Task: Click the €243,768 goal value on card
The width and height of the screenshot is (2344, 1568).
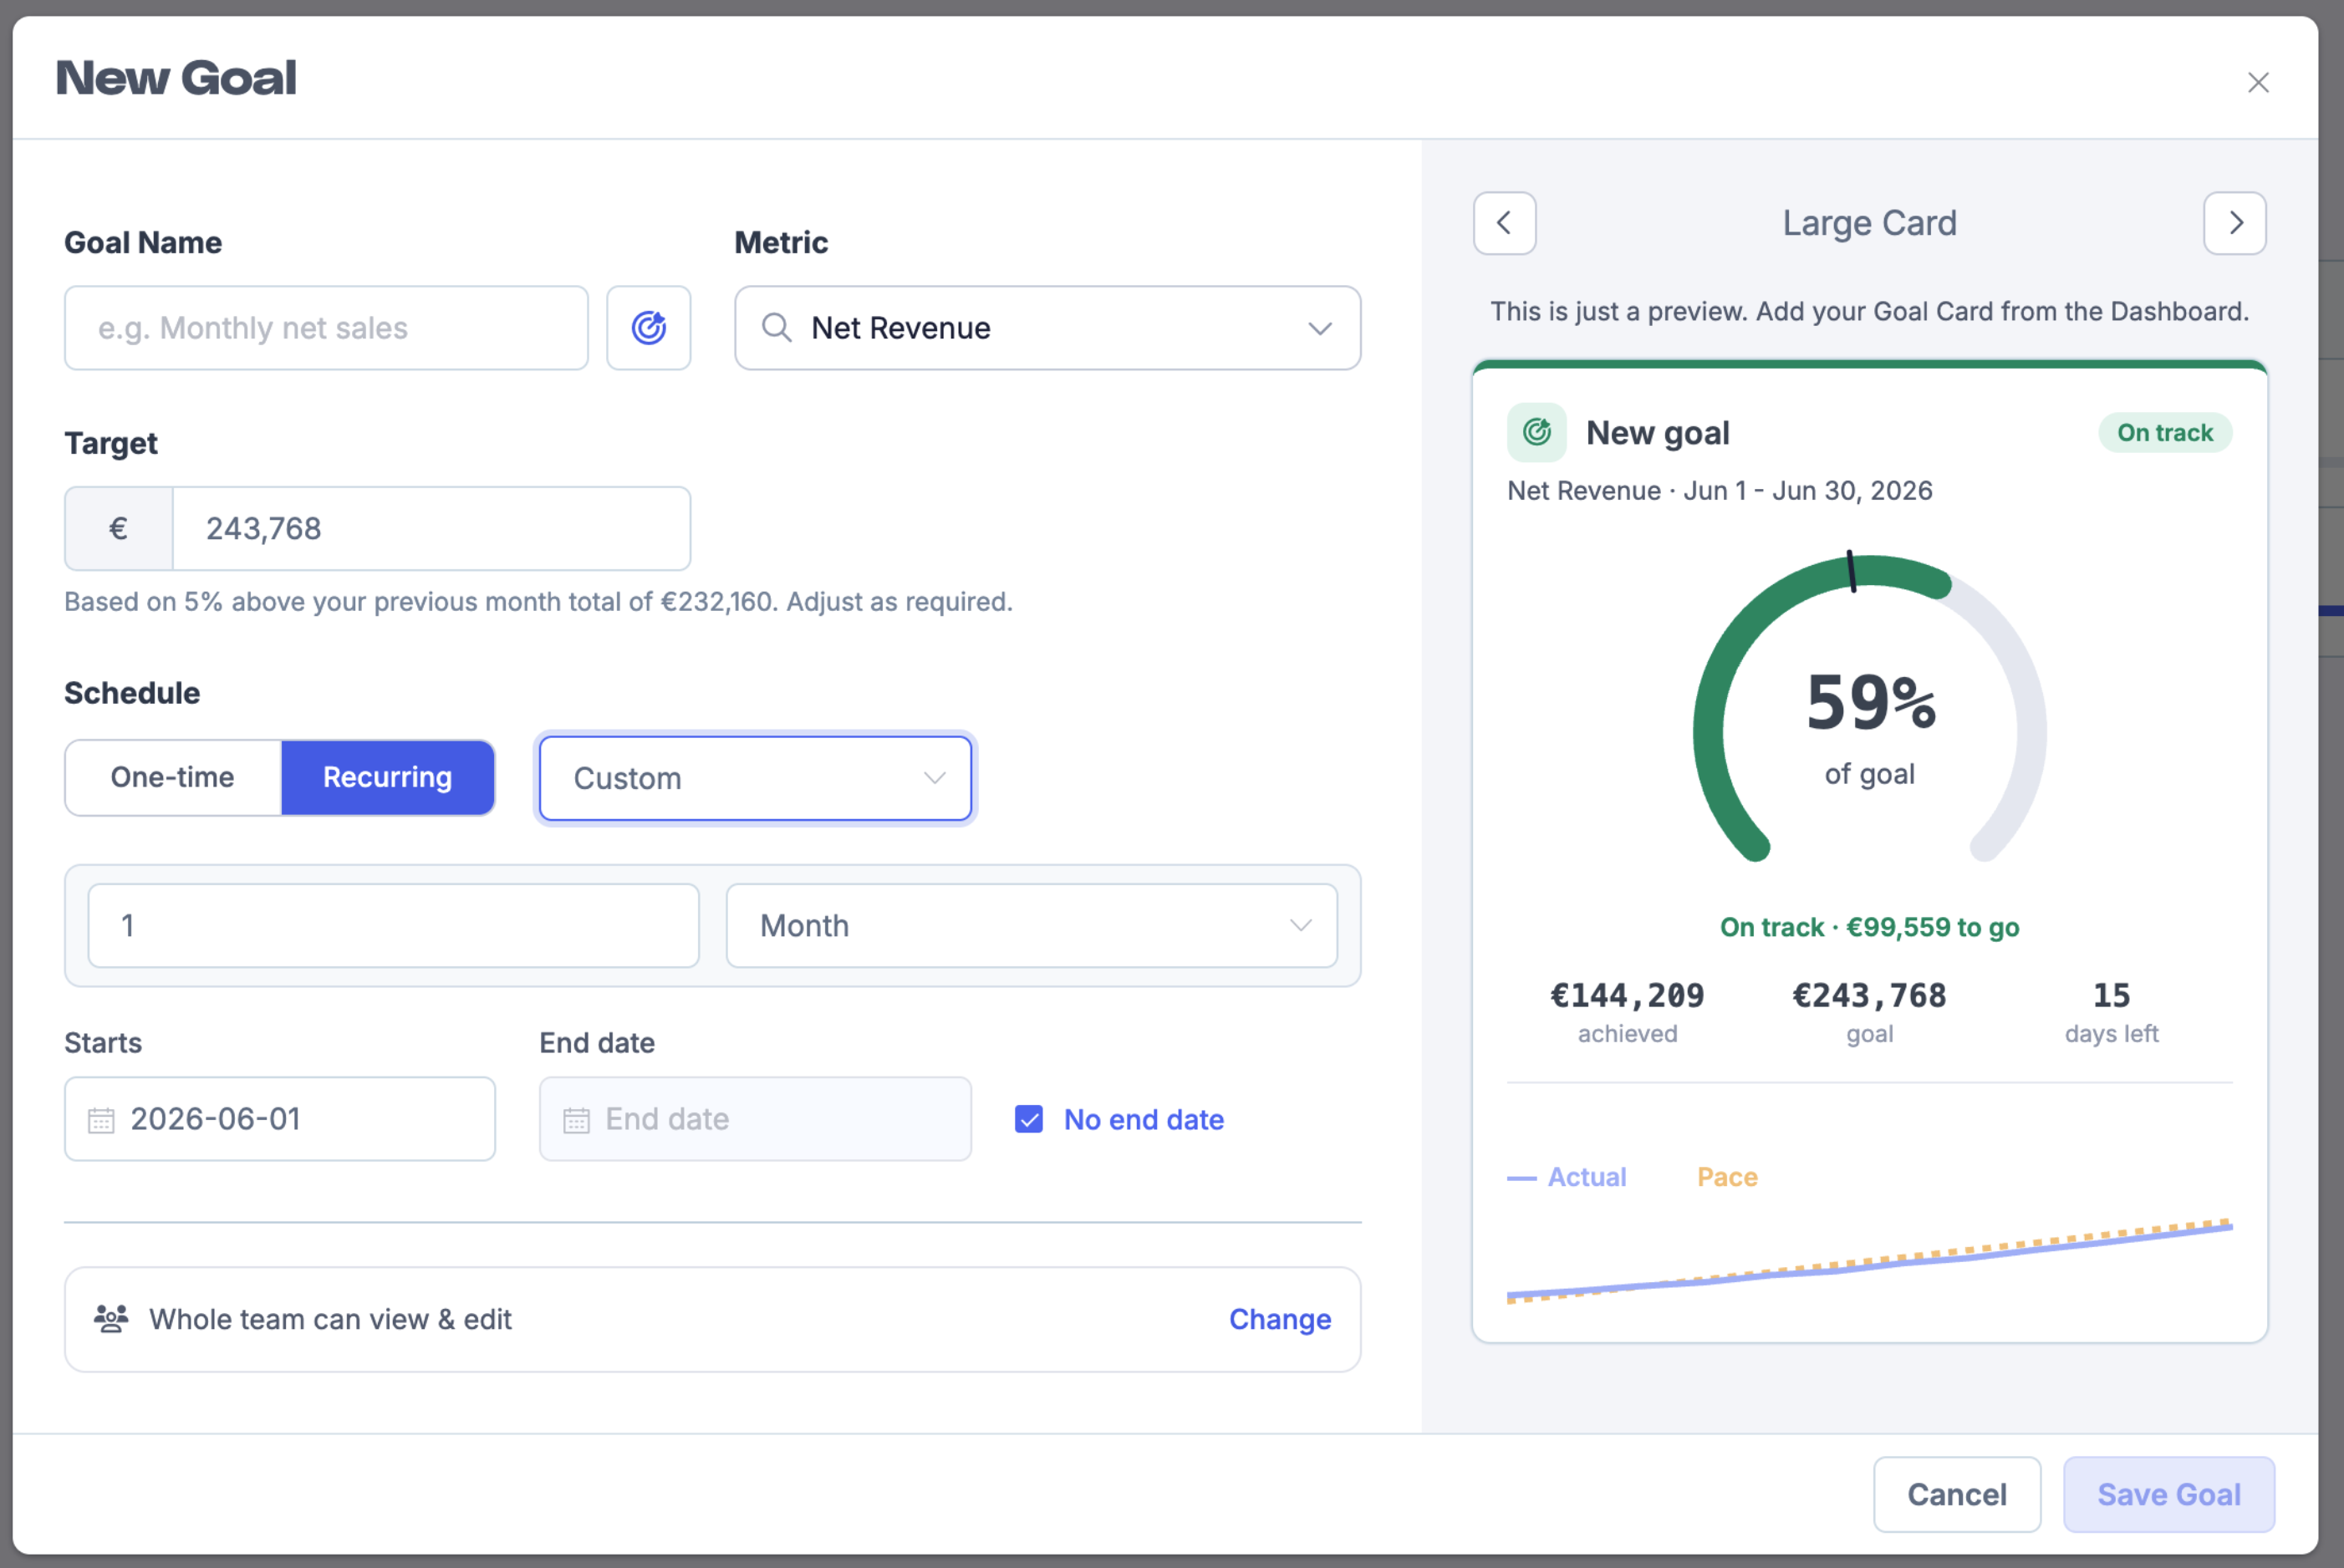Action: pos(1869,995)
